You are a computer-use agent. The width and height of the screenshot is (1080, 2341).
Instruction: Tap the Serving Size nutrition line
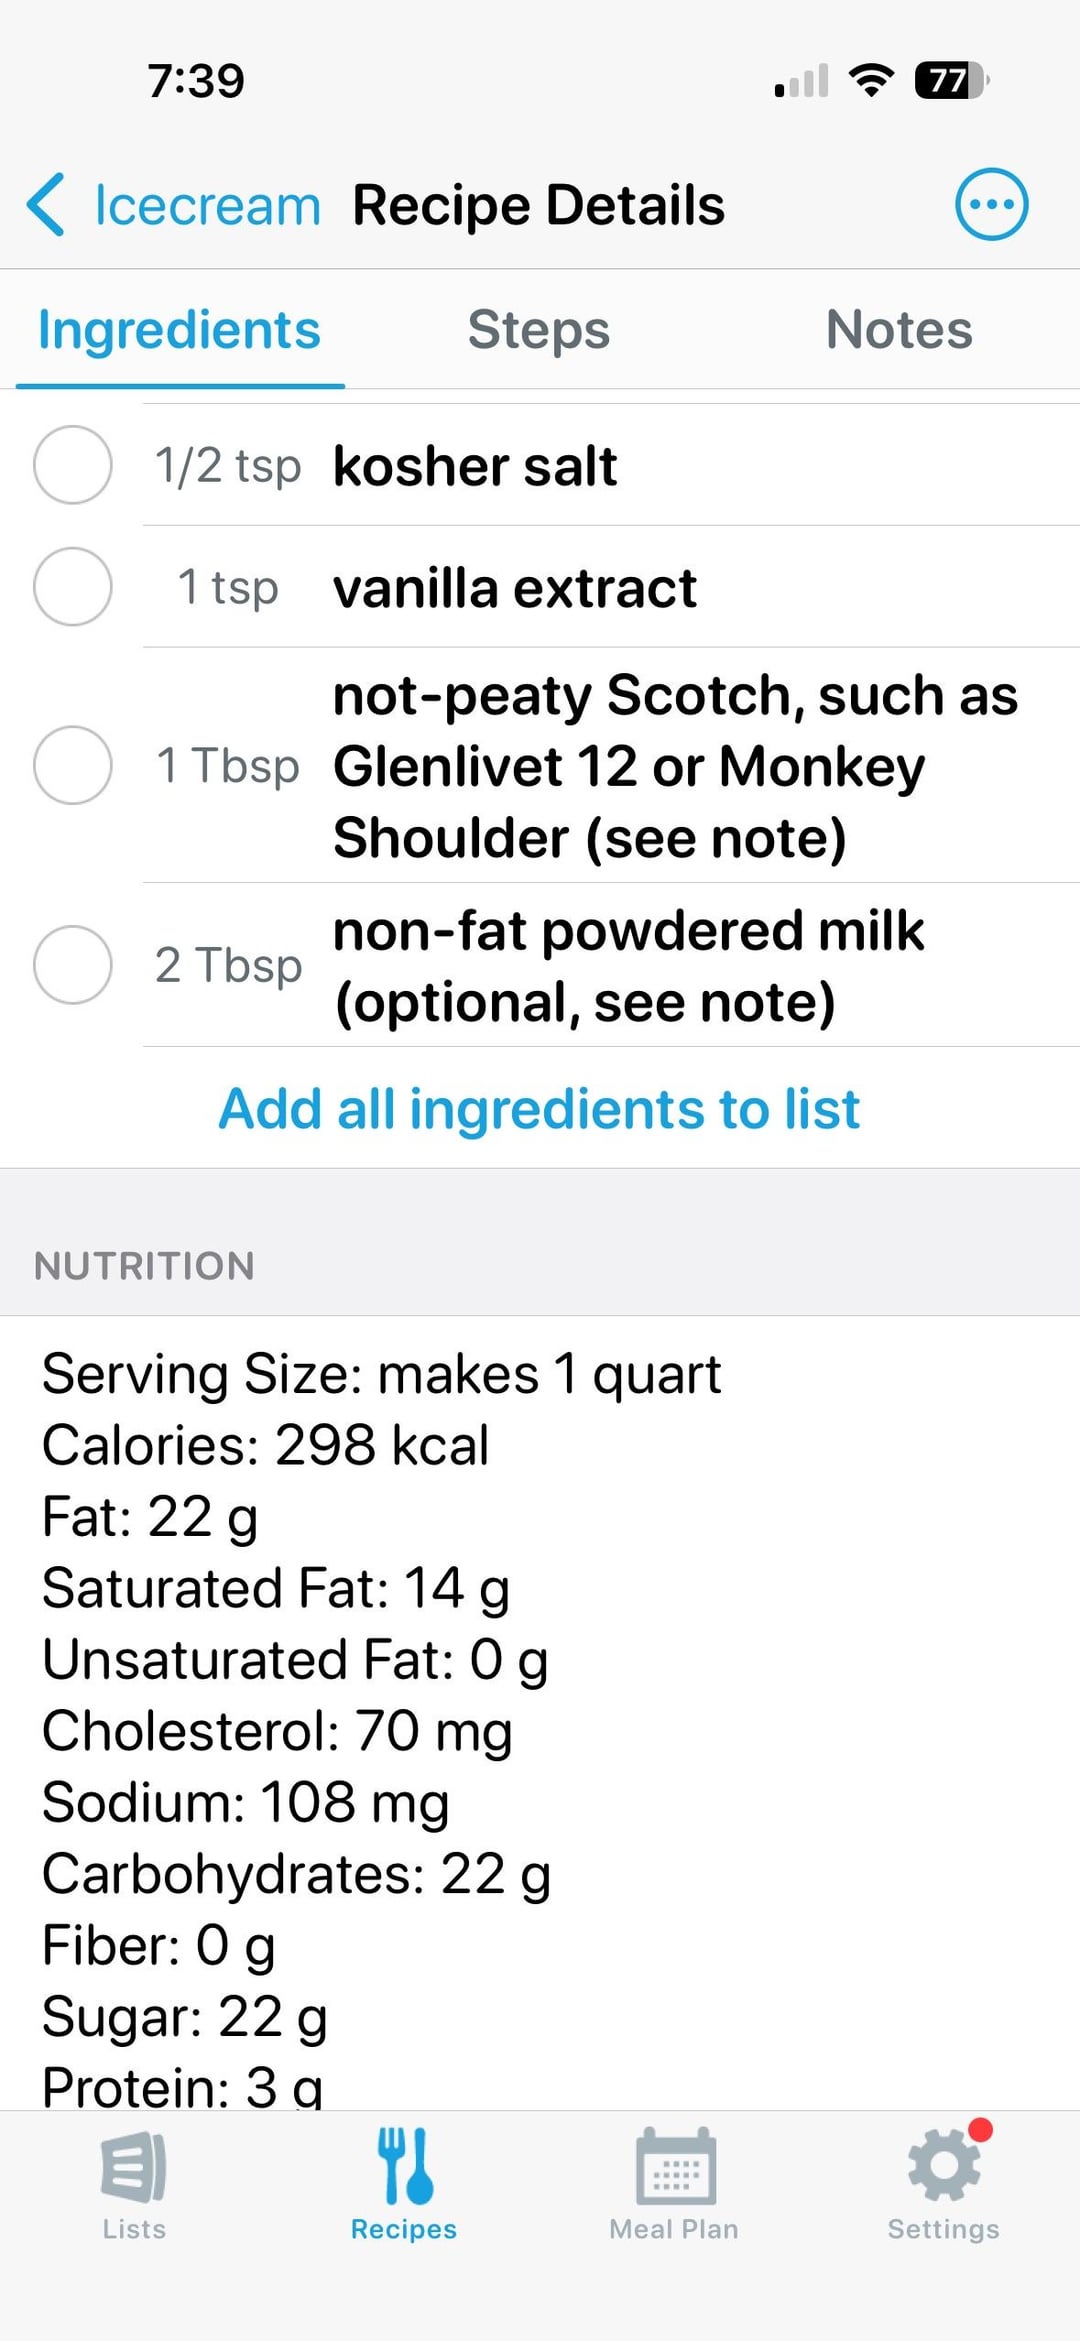(381, 1374)
